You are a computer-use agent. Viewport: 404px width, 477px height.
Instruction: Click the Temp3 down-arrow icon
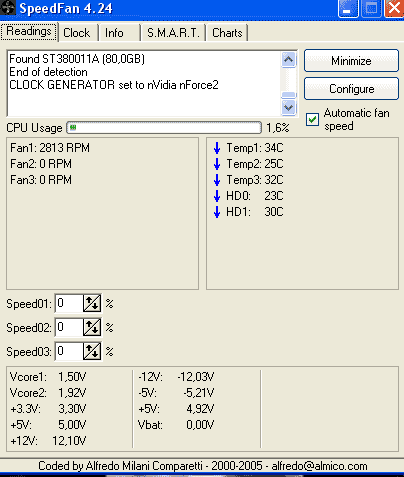tap(217, 180)
